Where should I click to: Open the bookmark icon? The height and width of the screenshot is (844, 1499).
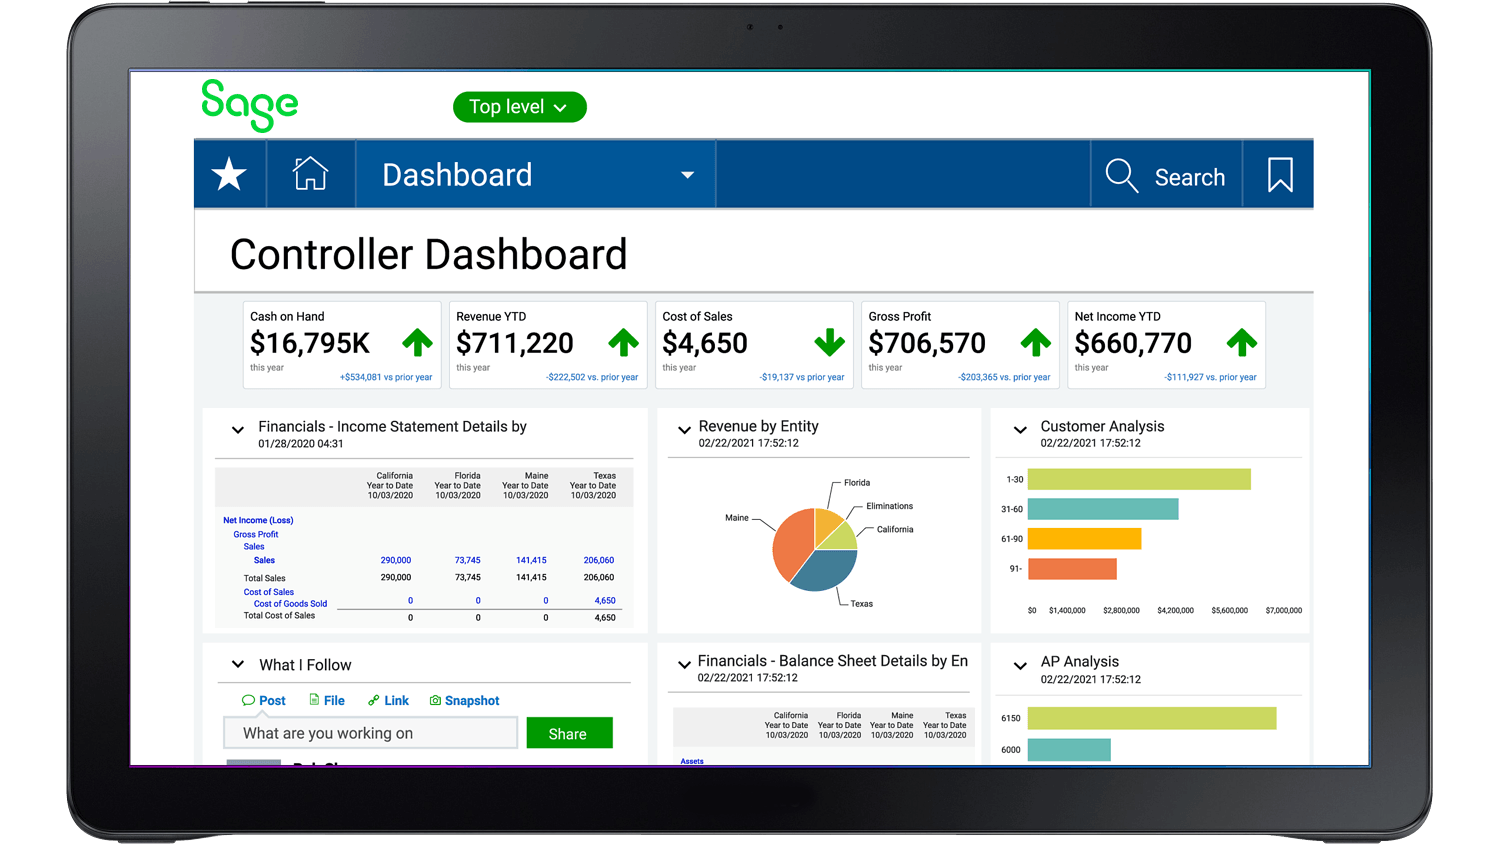[x=1280, y=175]
